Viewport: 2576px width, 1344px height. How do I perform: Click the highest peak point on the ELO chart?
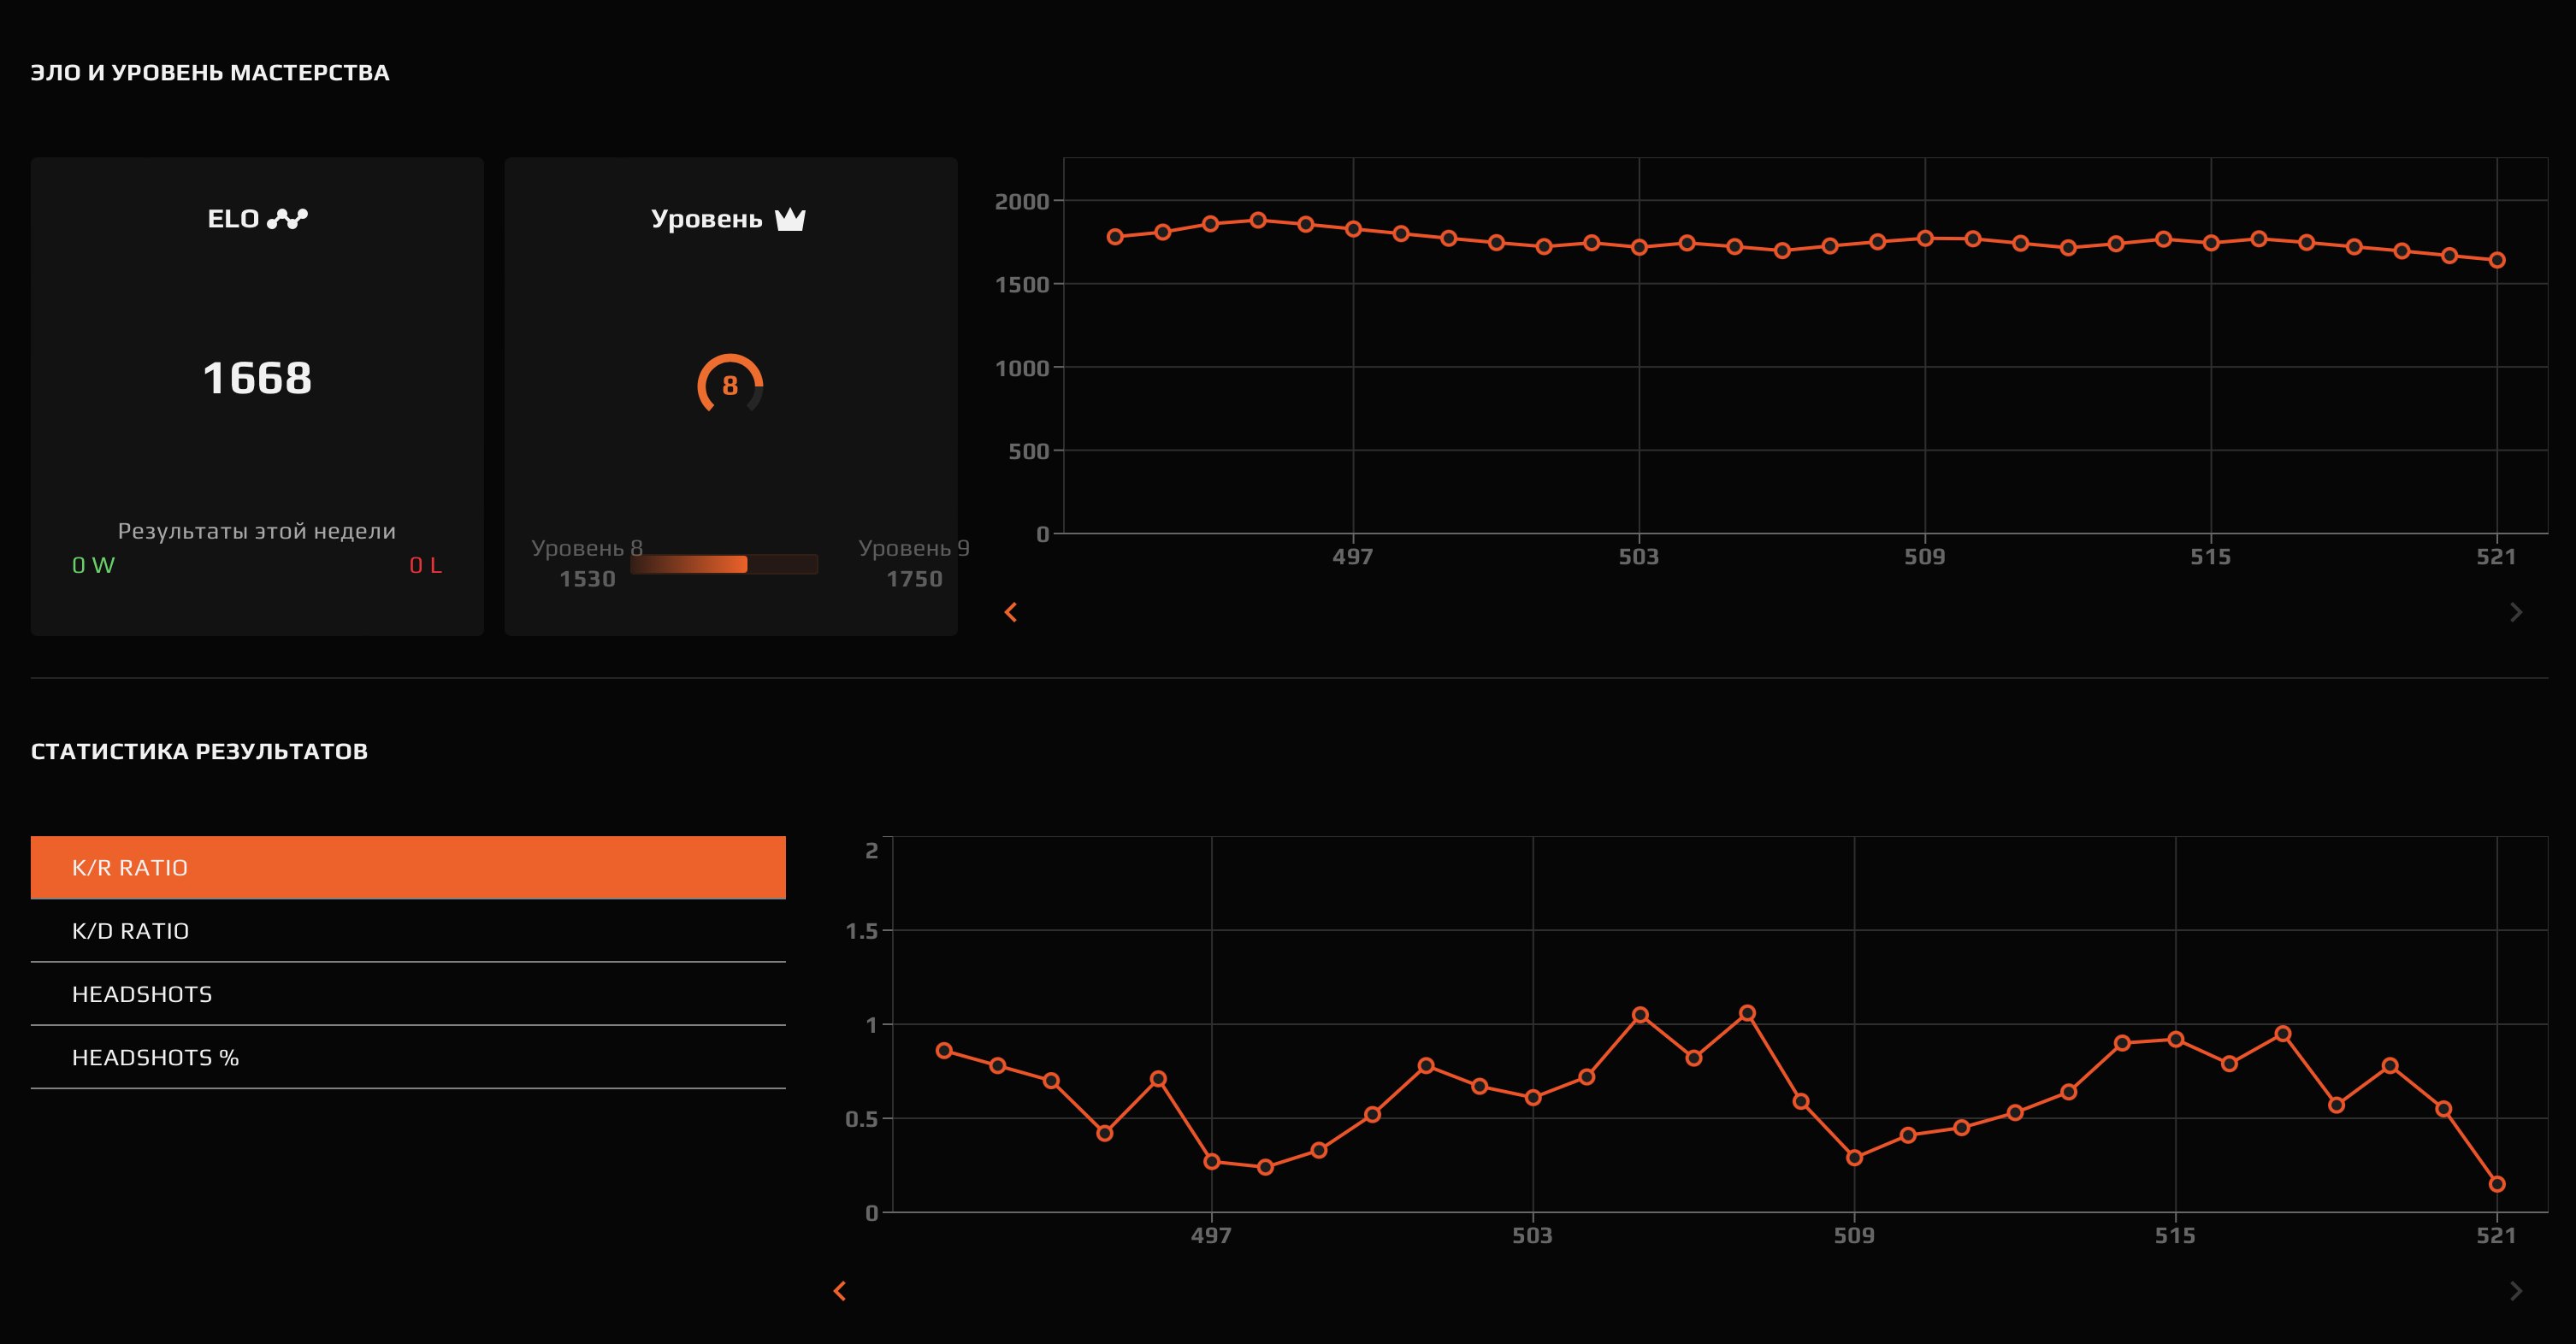click(1258, 218)
